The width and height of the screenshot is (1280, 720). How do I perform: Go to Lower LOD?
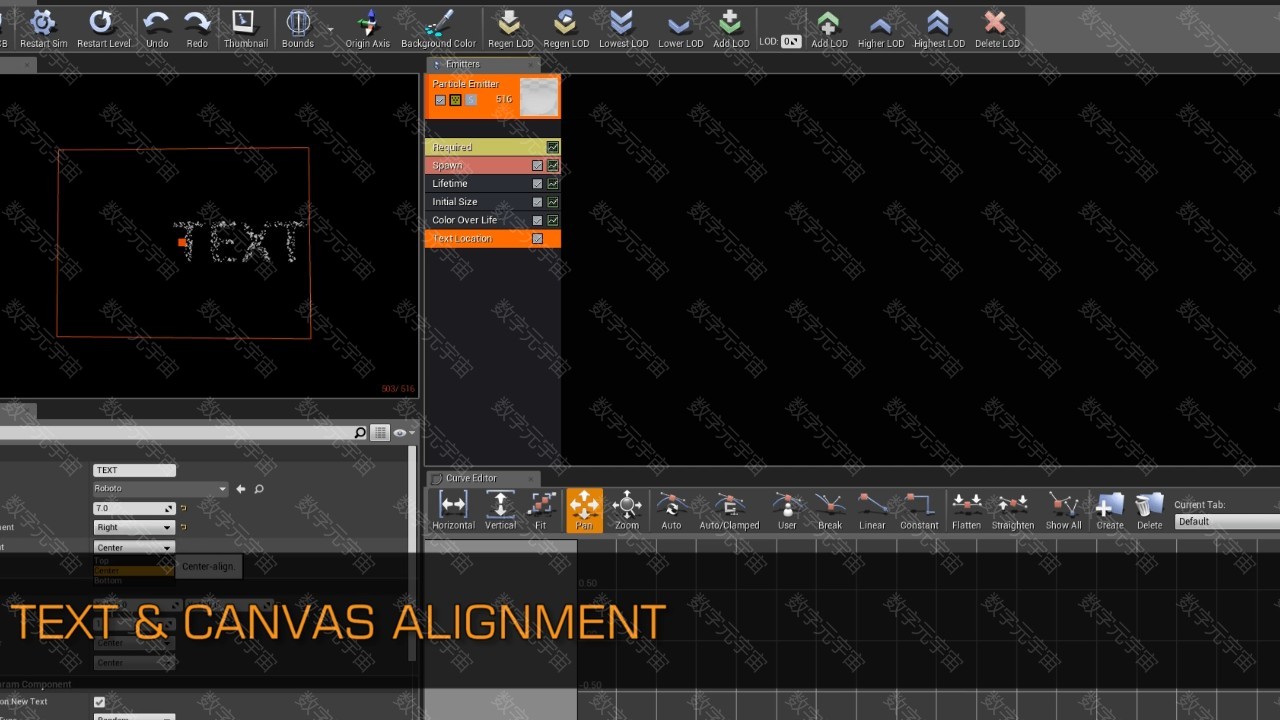coord(680,28)
